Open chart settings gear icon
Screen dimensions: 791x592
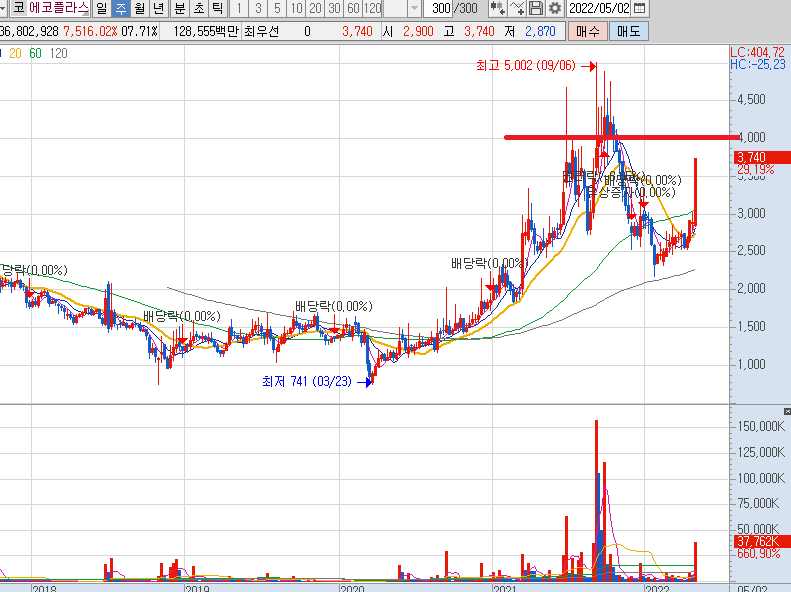pyautogui.click(x=555, y=8)
